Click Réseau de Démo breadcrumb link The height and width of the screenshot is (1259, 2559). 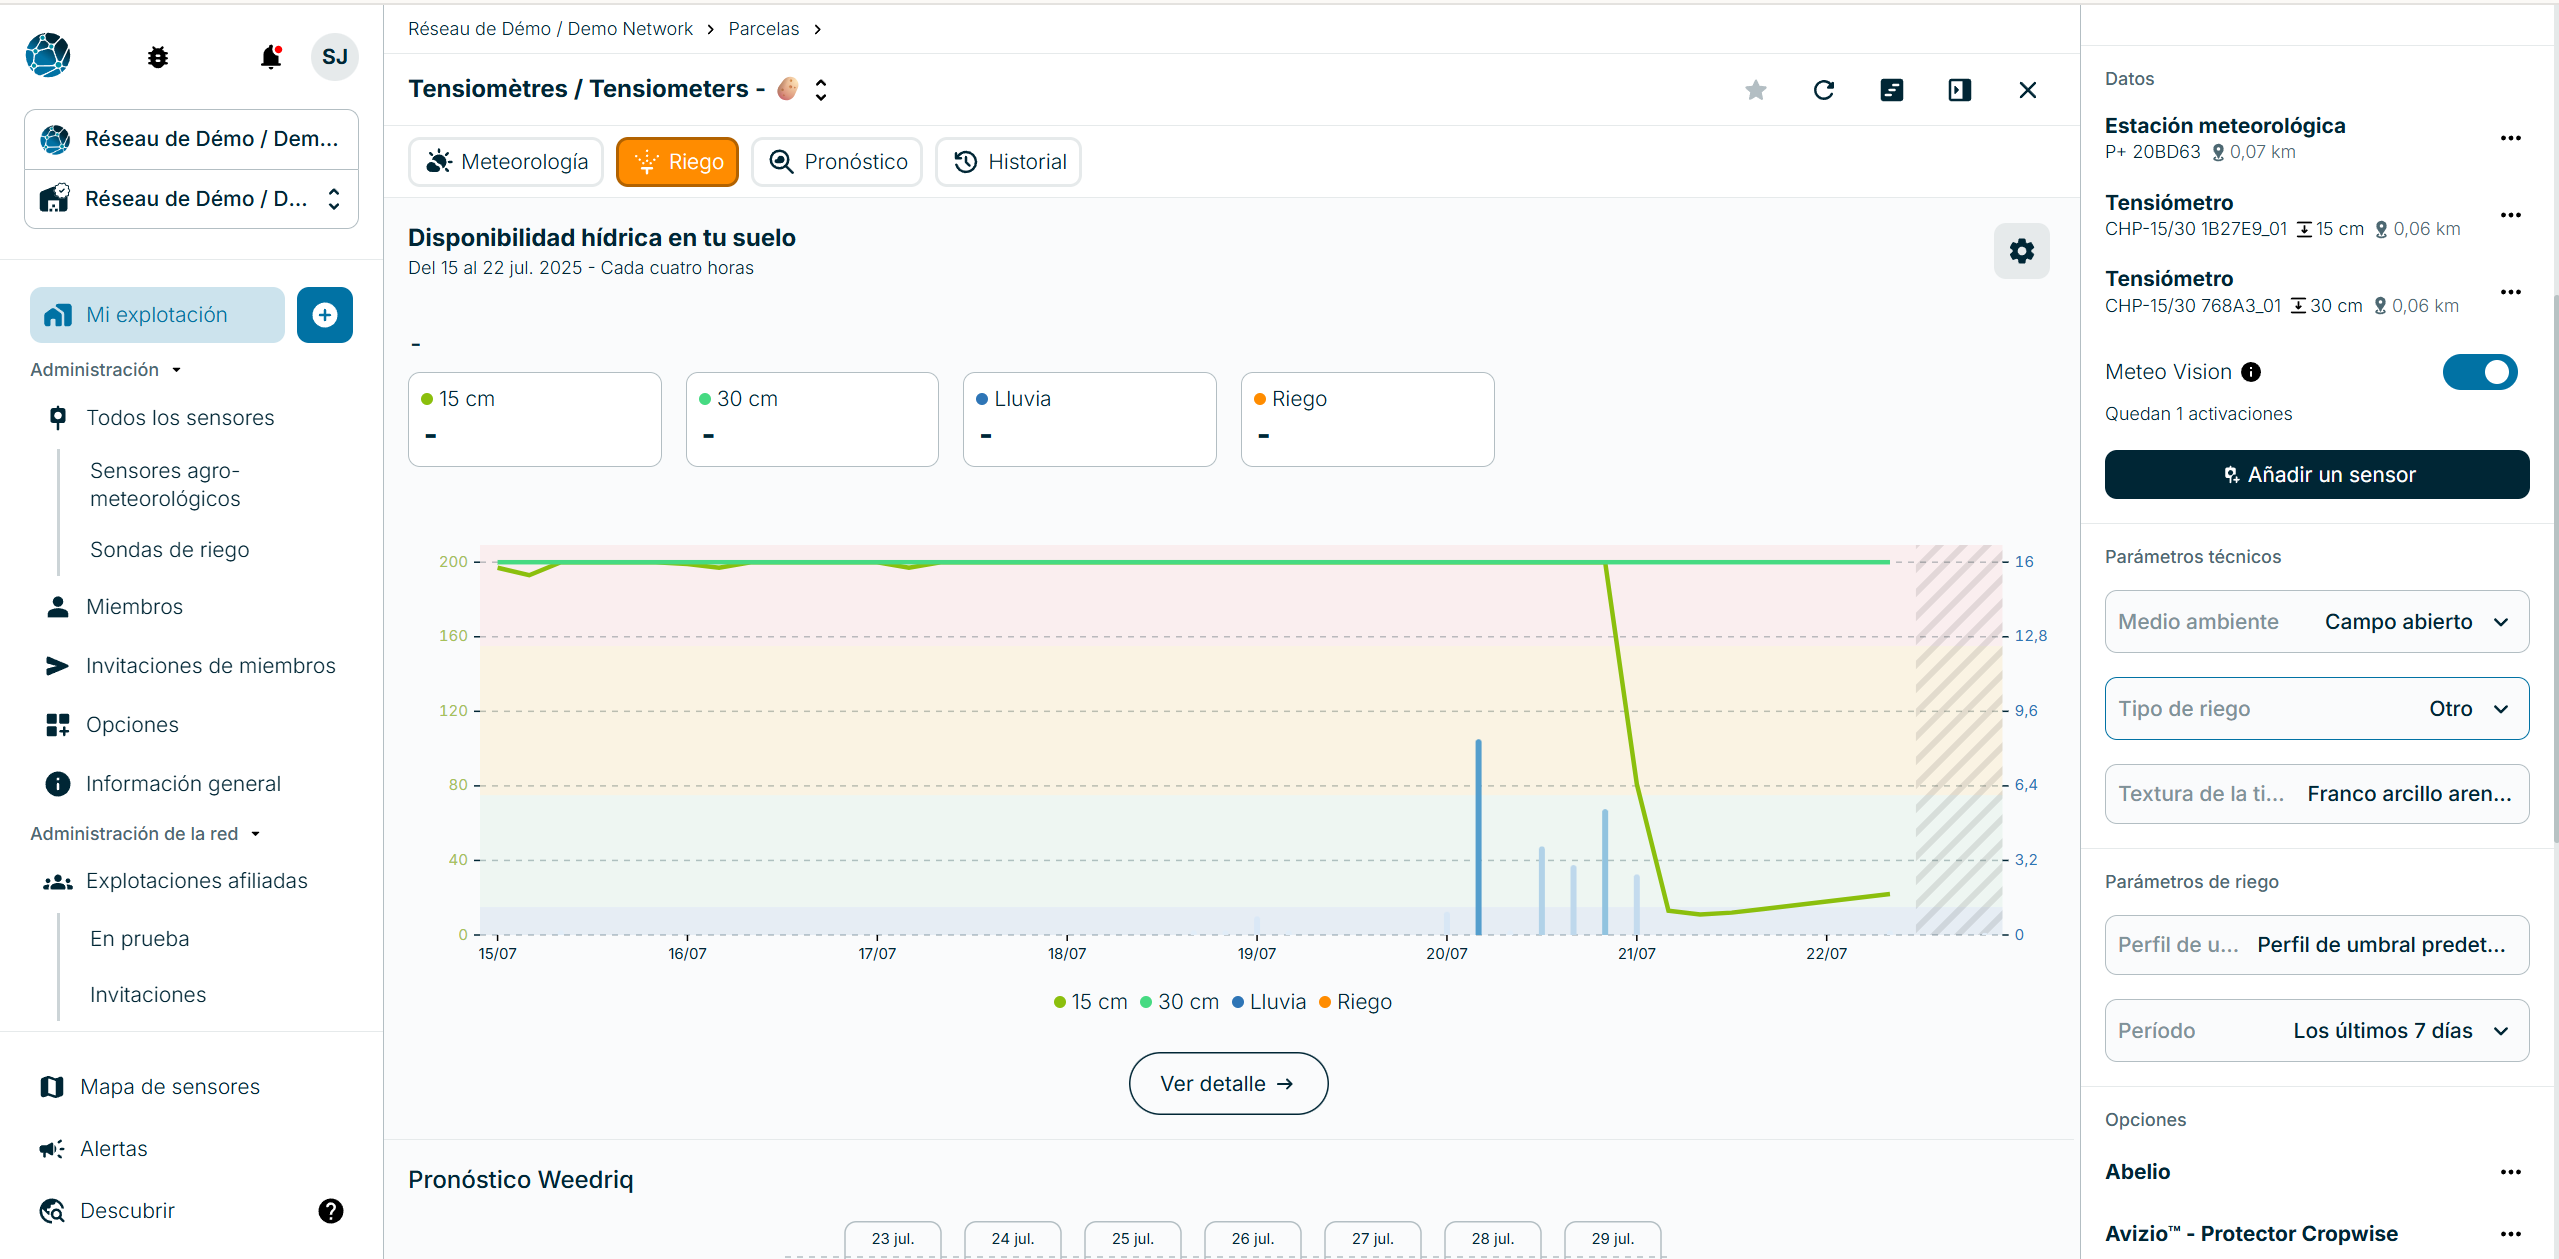click(550, 29)
